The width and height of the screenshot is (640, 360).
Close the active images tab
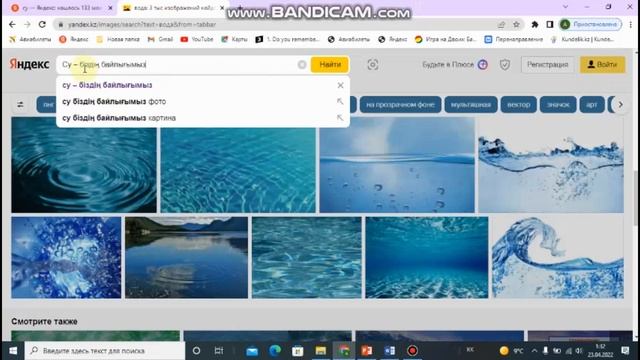(x=222, y=8)
